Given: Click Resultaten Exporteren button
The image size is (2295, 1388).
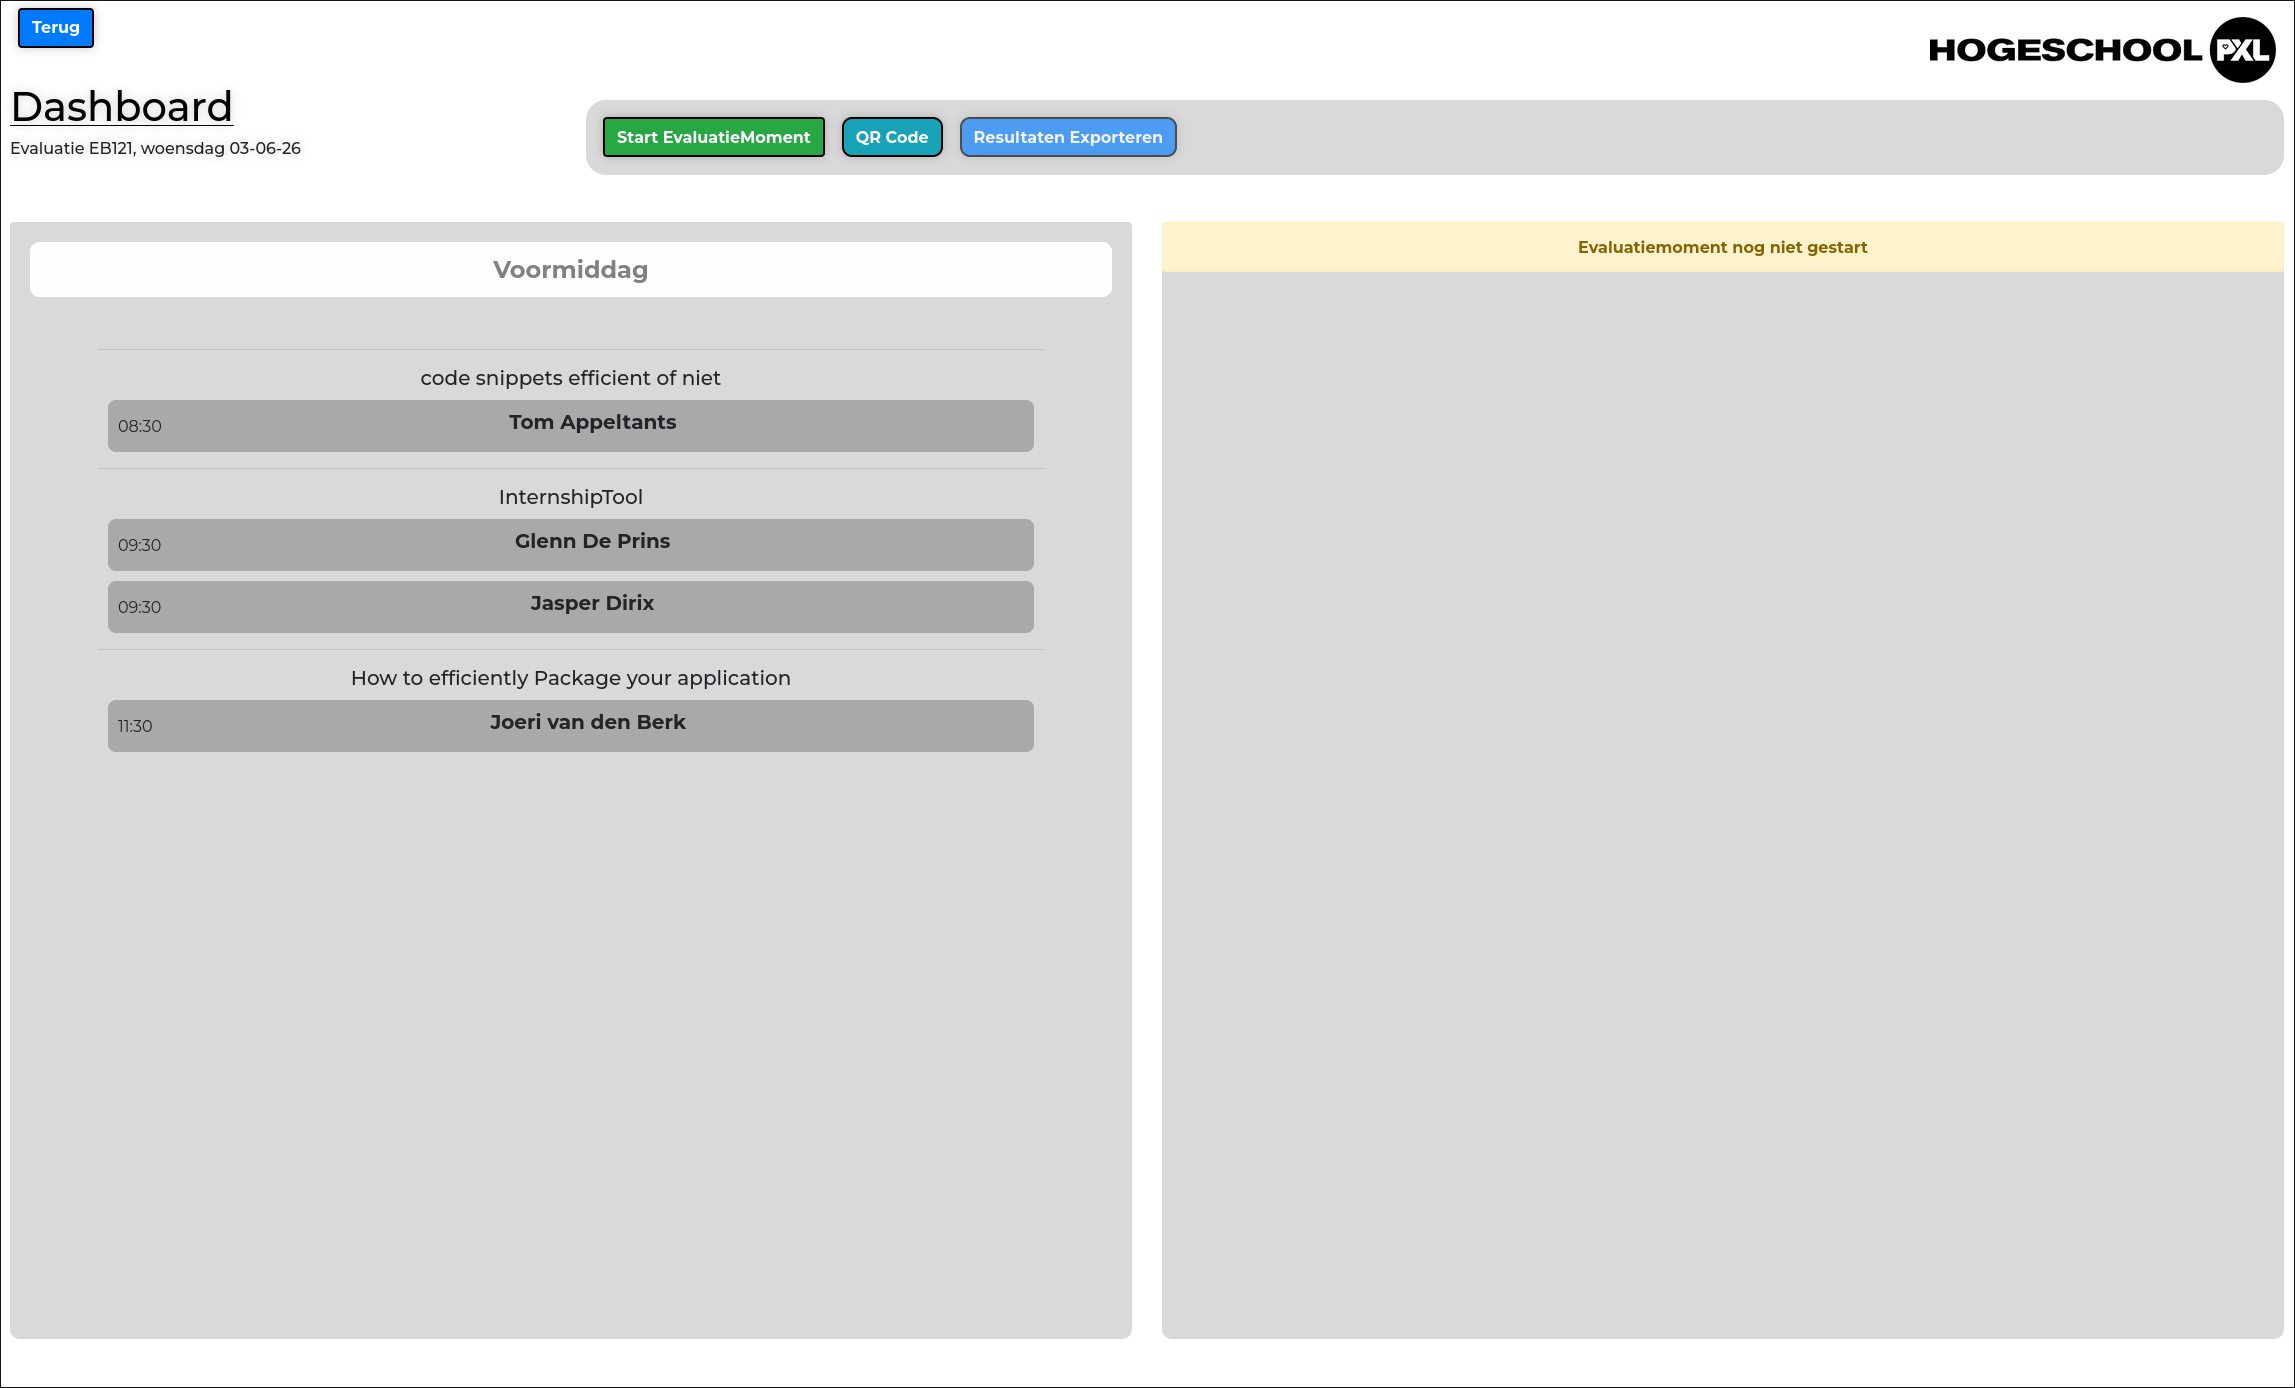Looking at the screenshot, I should coord(1067,137).
